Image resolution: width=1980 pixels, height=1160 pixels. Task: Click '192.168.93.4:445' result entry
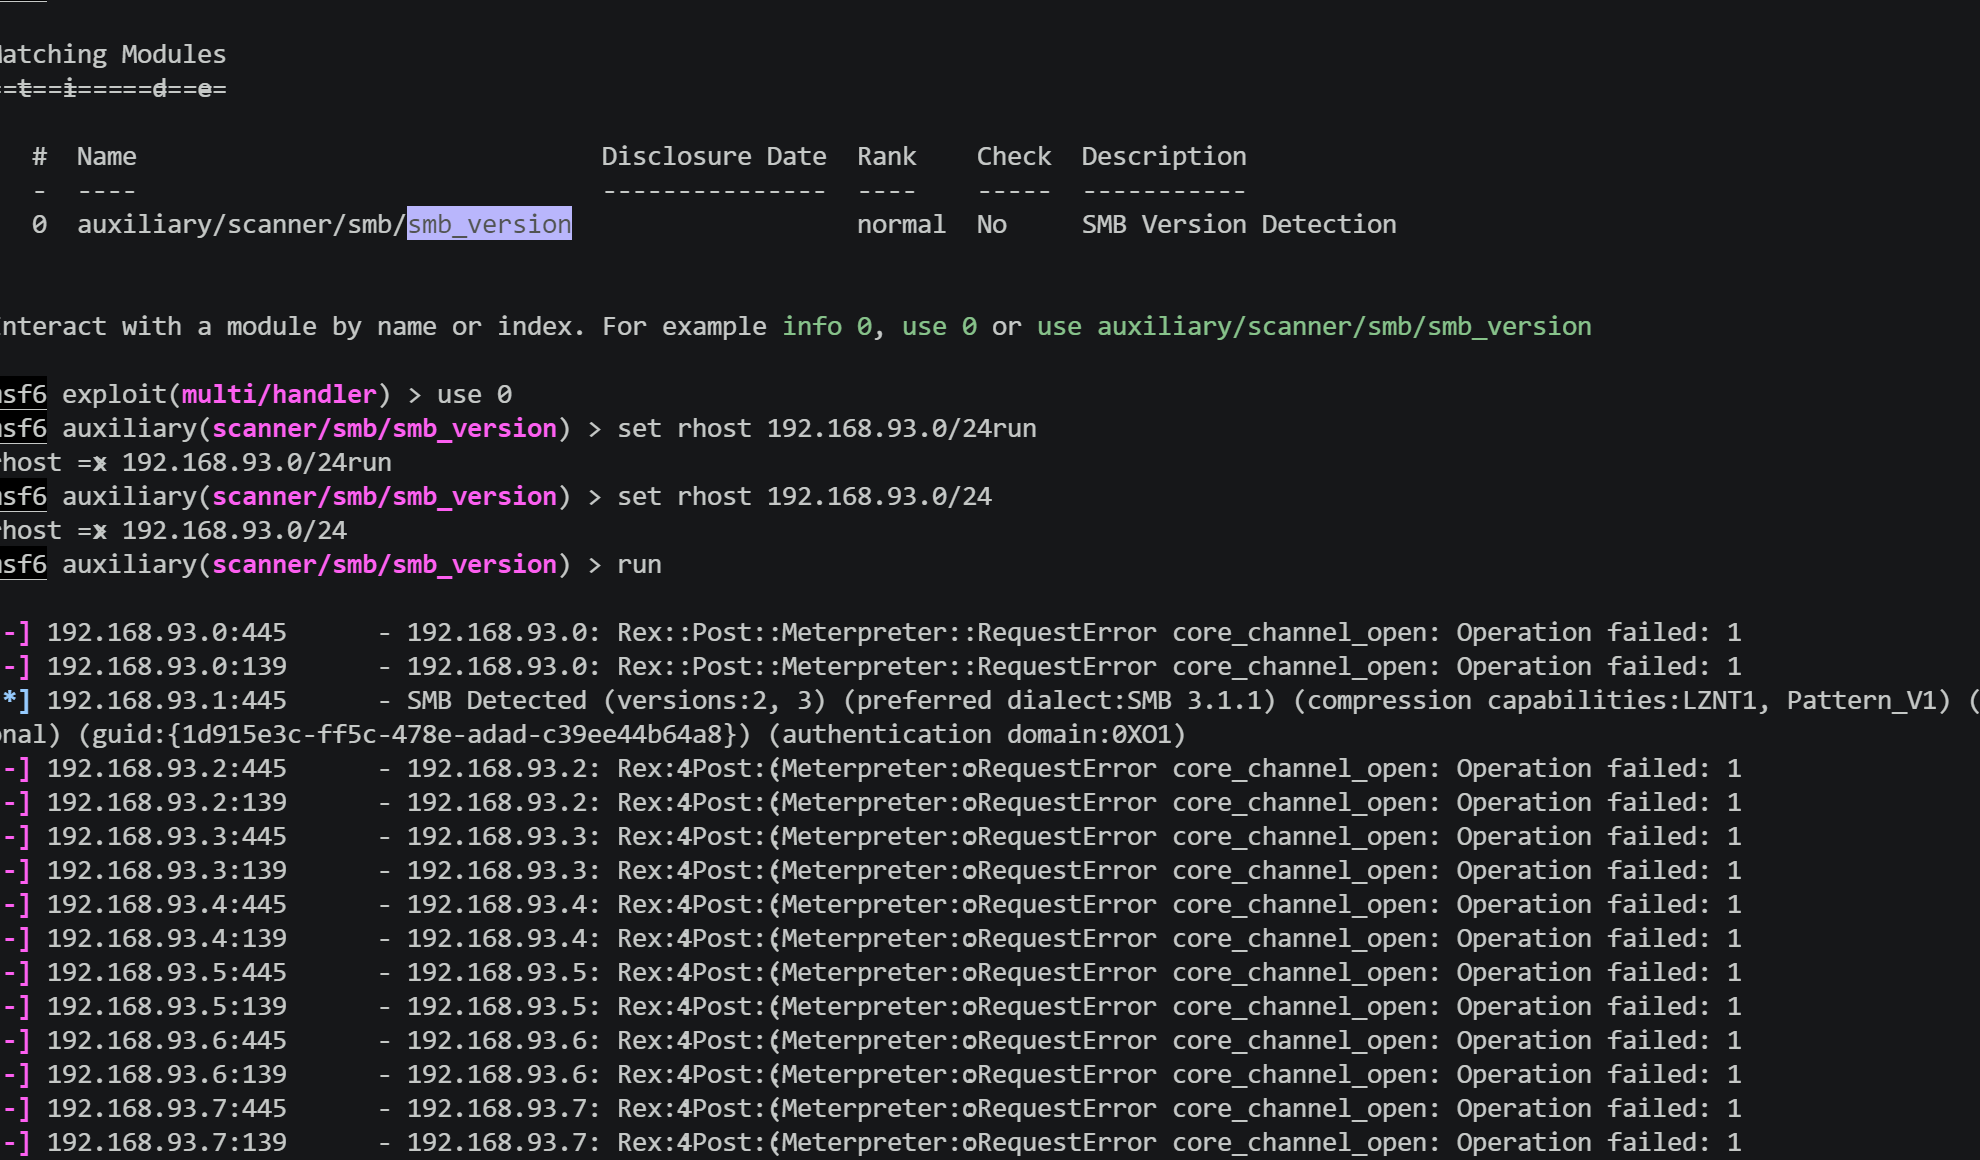[167, 904]
